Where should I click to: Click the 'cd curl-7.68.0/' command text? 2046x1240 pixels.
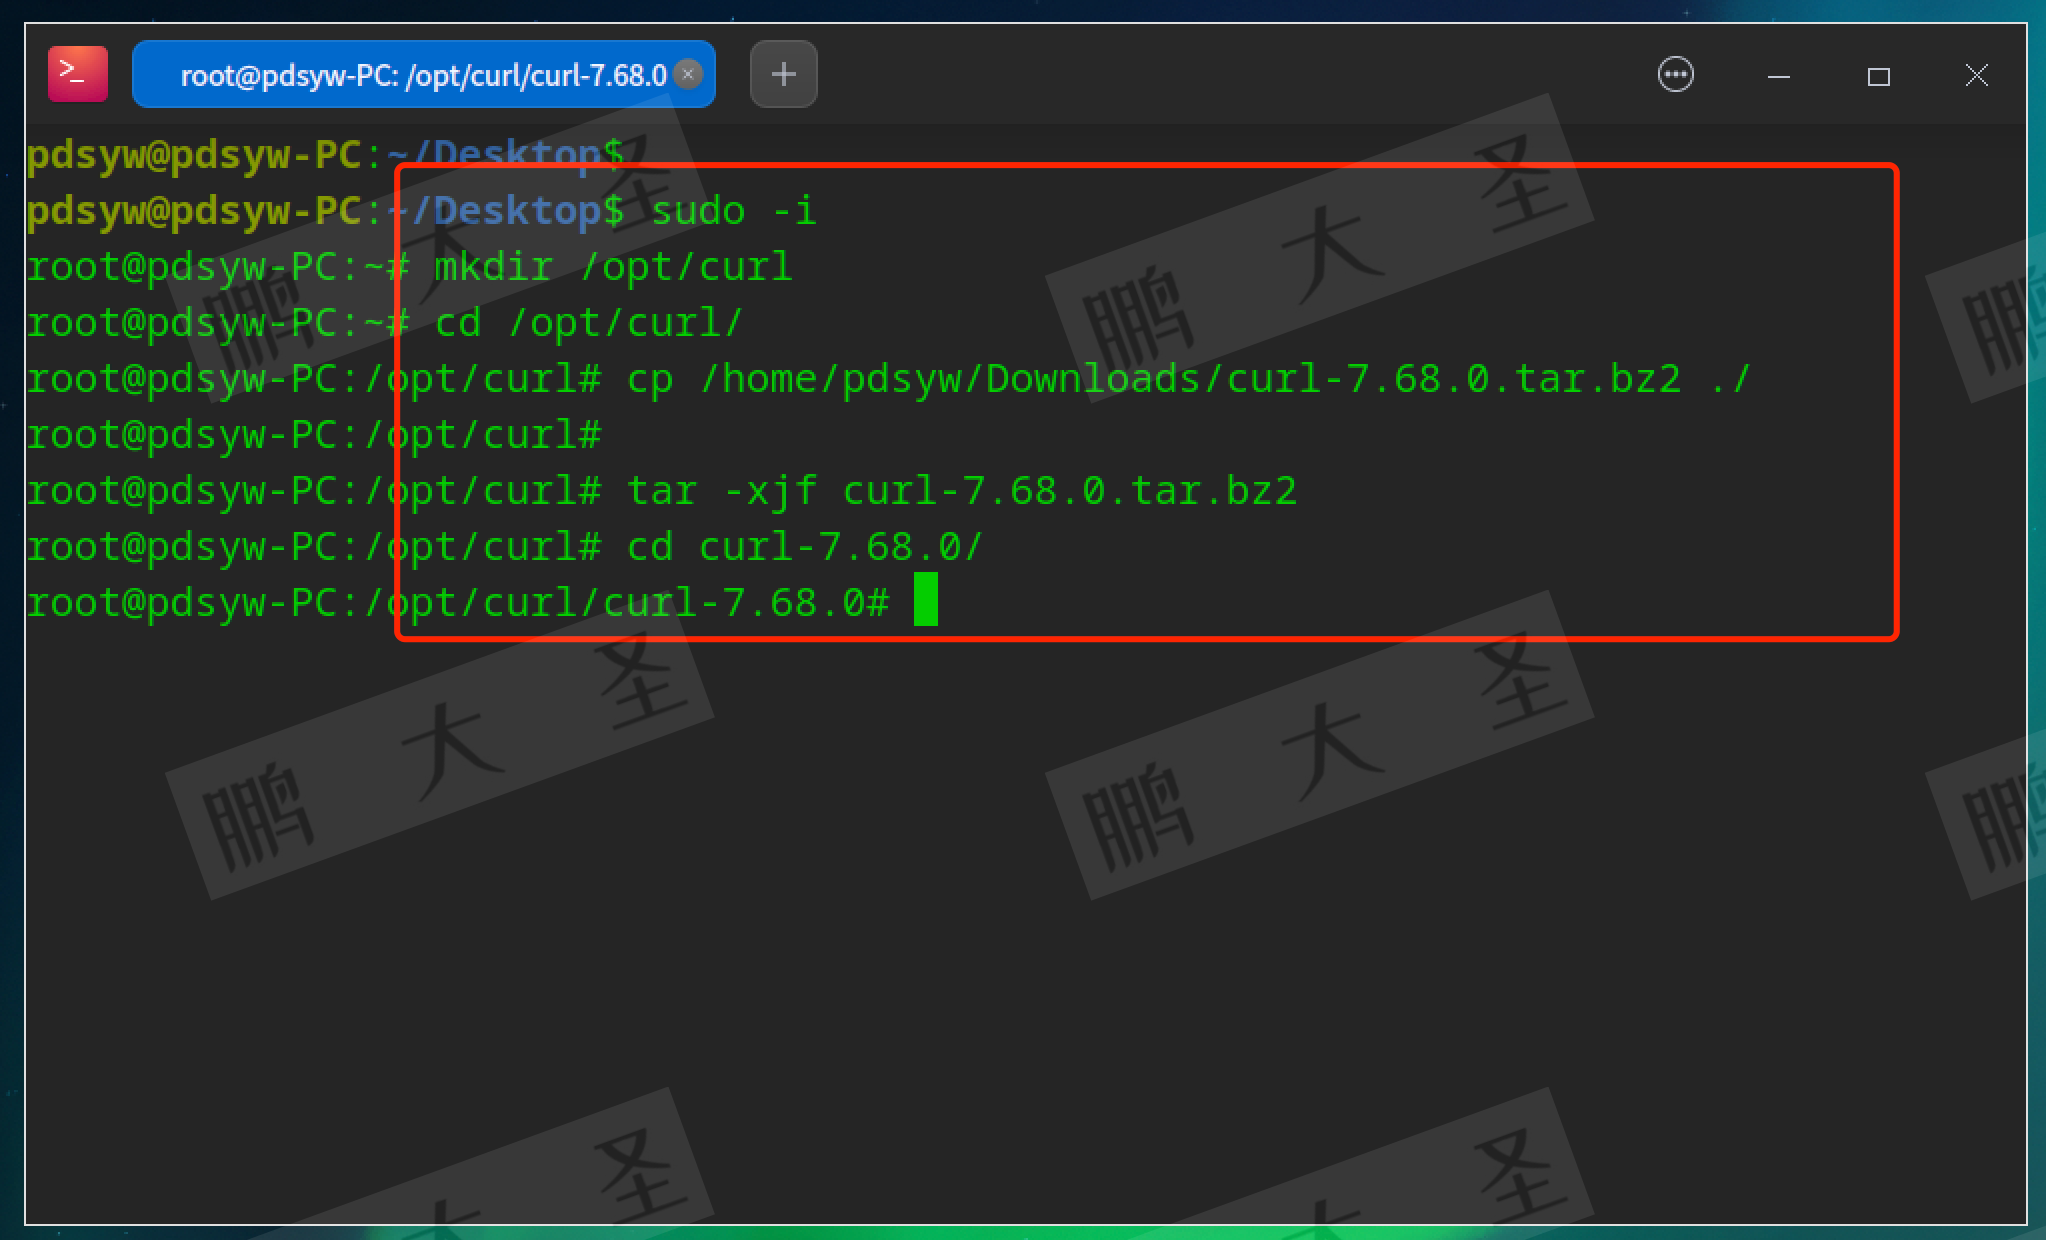(805, 547)
